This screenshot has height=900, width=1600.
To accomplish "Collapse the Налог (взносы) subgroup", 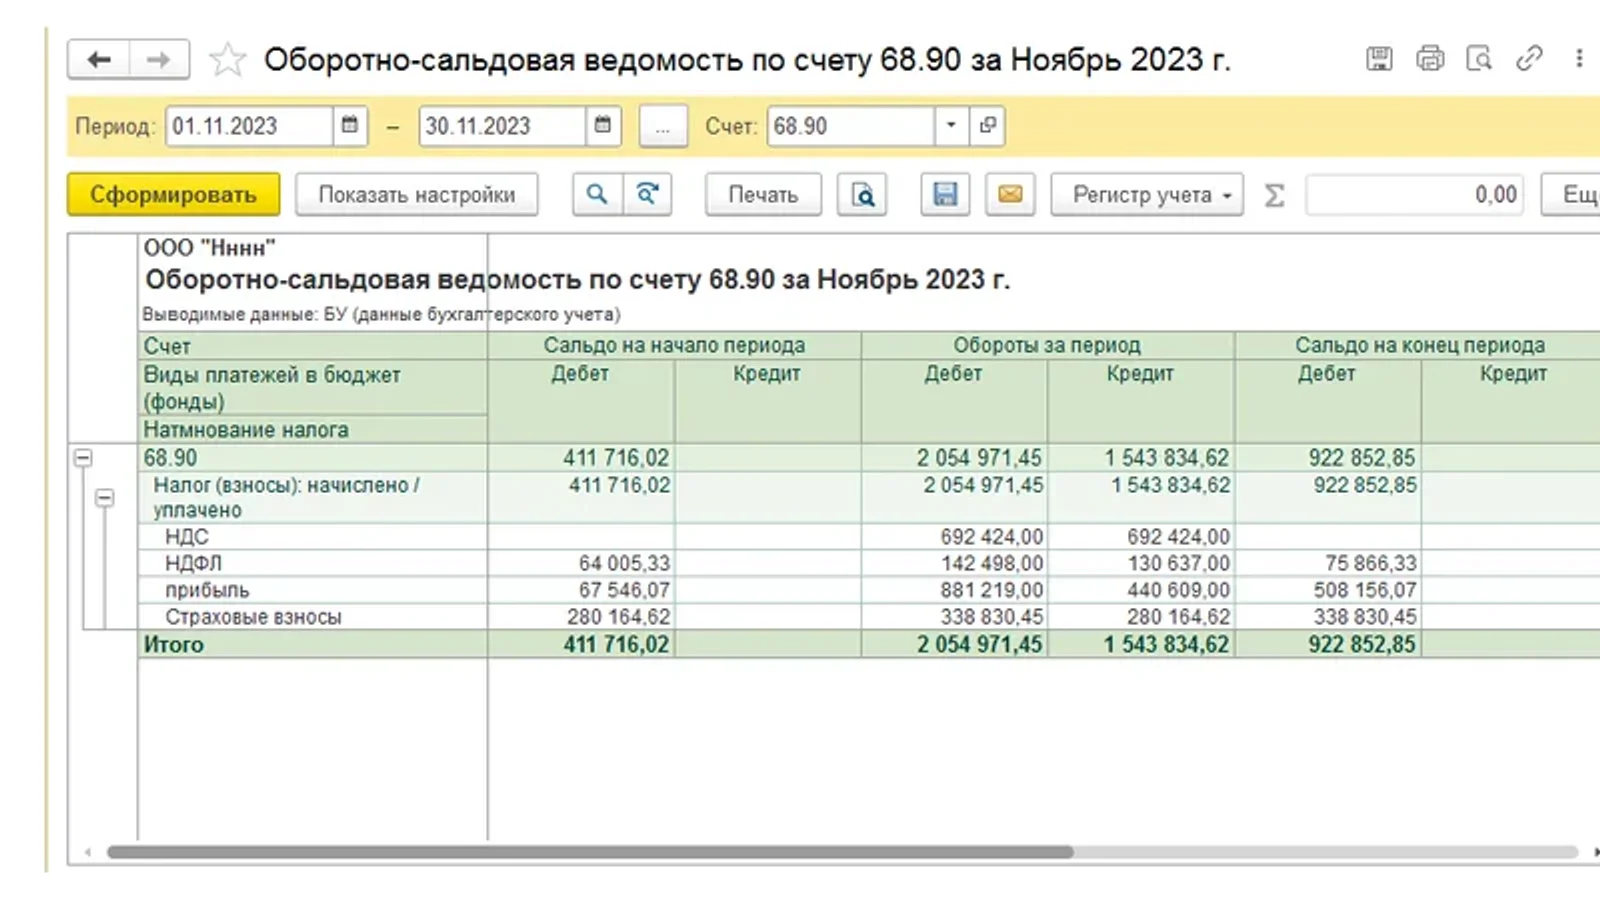I will [105, 498].
